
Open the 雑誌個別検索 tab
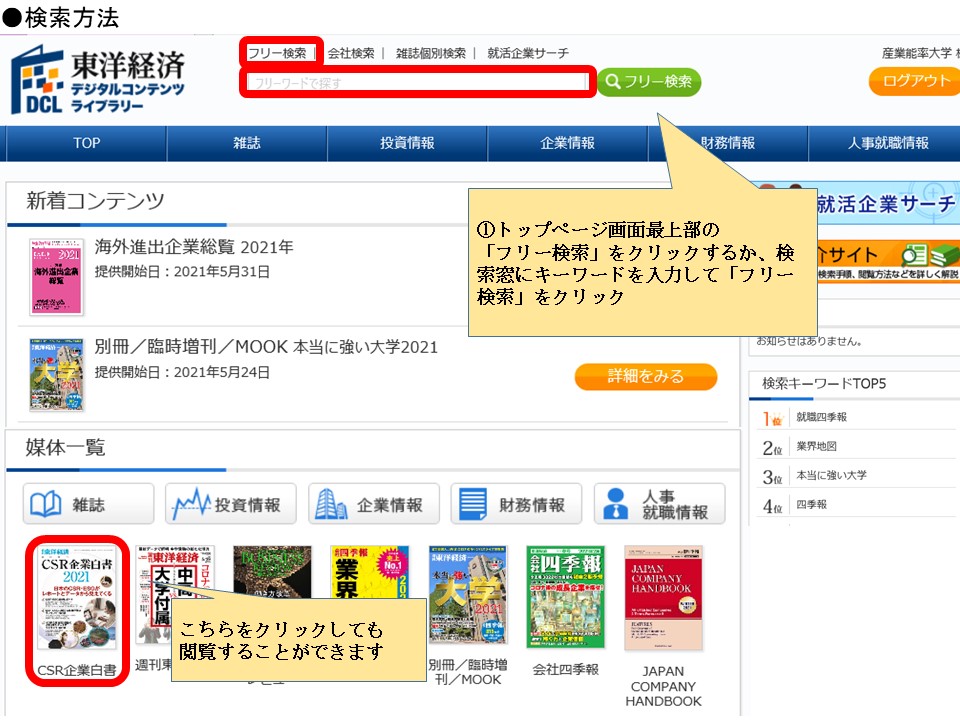(431, 53)
